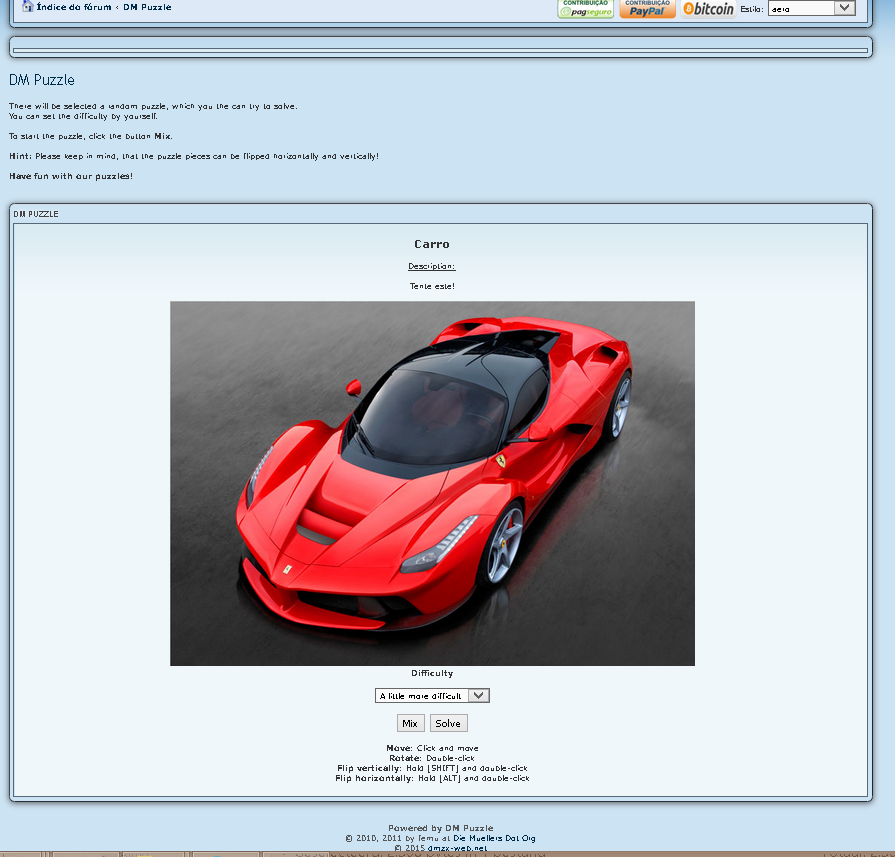The width and height of the screenshot is (895, 857).
Task: Click the Carro puzzle title
Action: pyautogui.click(x=432, y=244)
